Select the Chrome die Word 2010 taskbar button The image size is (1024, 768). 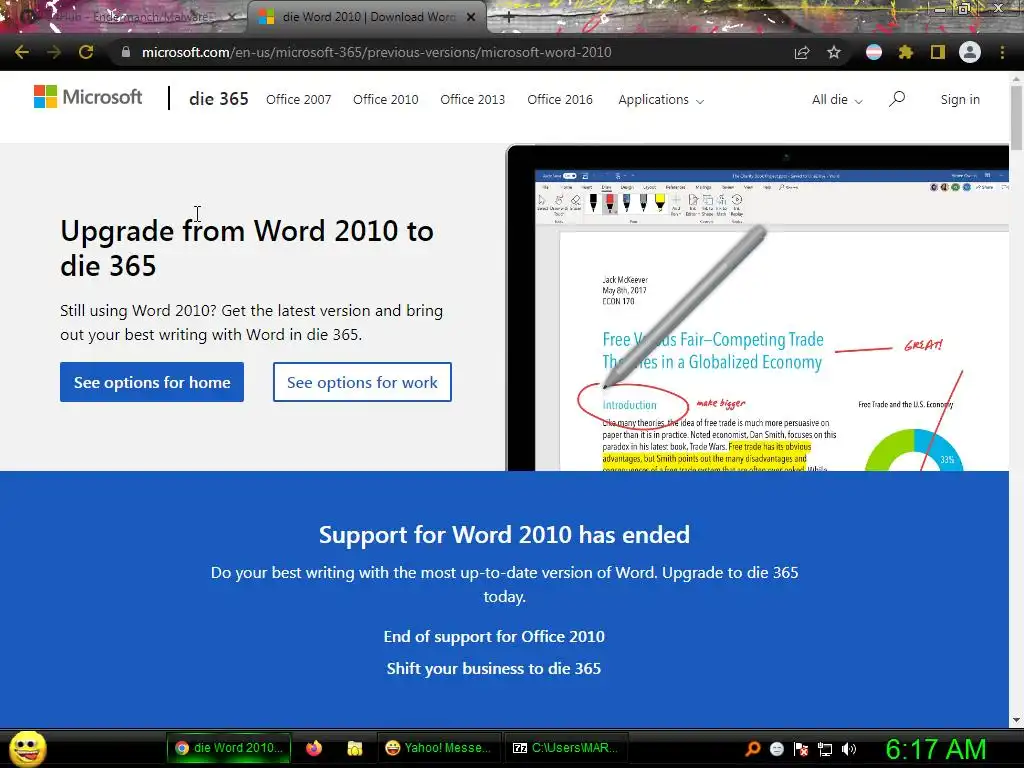point(229,748)
